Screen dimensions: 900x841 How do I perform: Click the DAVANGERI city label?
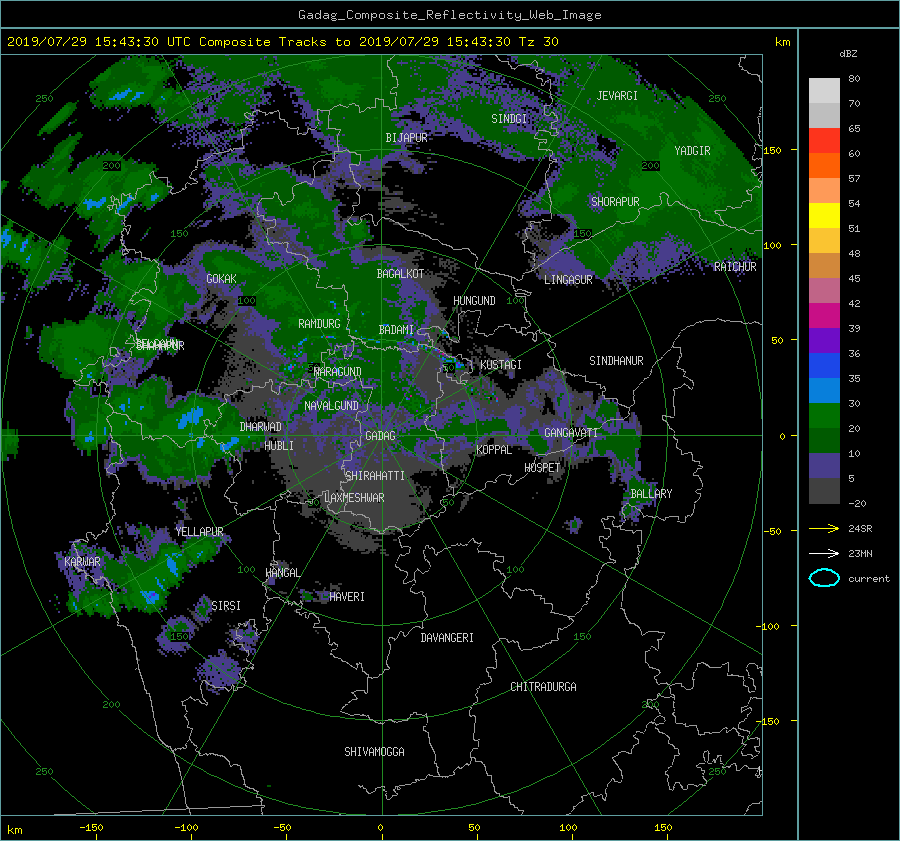[x=447, y=638]
